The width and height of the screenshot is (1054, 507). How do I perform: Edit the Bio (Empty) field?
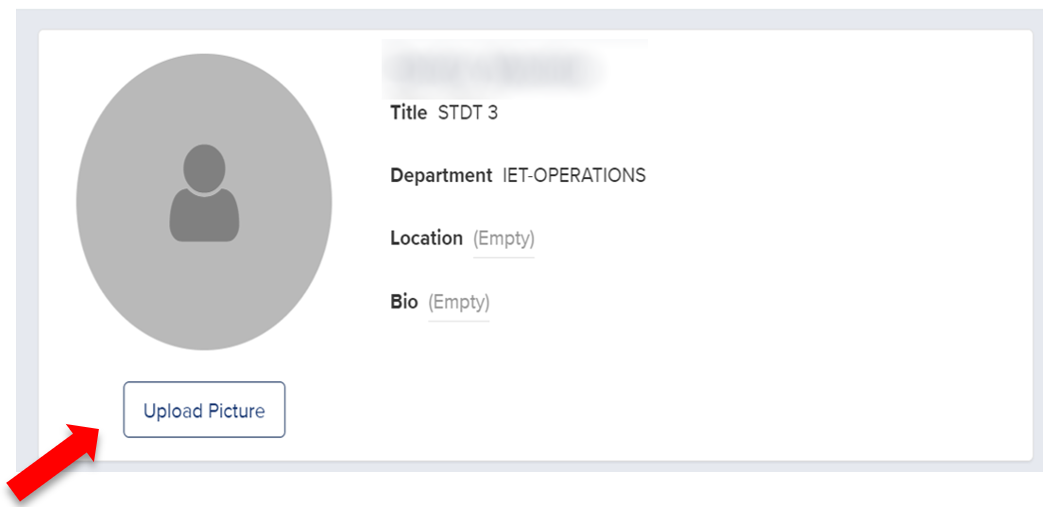pos(459,302)
